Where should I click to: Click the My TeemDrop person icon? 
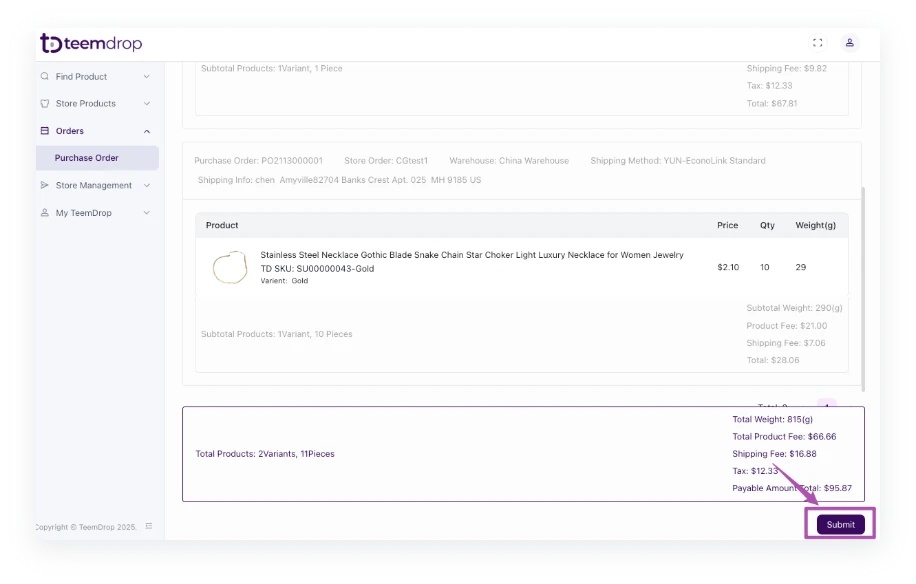tap(44, 213)
